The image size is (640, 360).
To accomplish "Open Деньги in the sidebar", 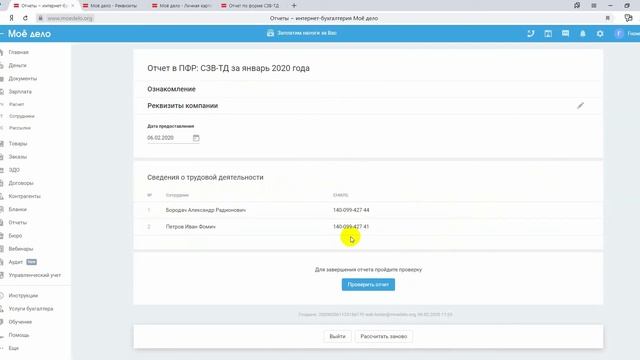I will (x=17, y=65).
